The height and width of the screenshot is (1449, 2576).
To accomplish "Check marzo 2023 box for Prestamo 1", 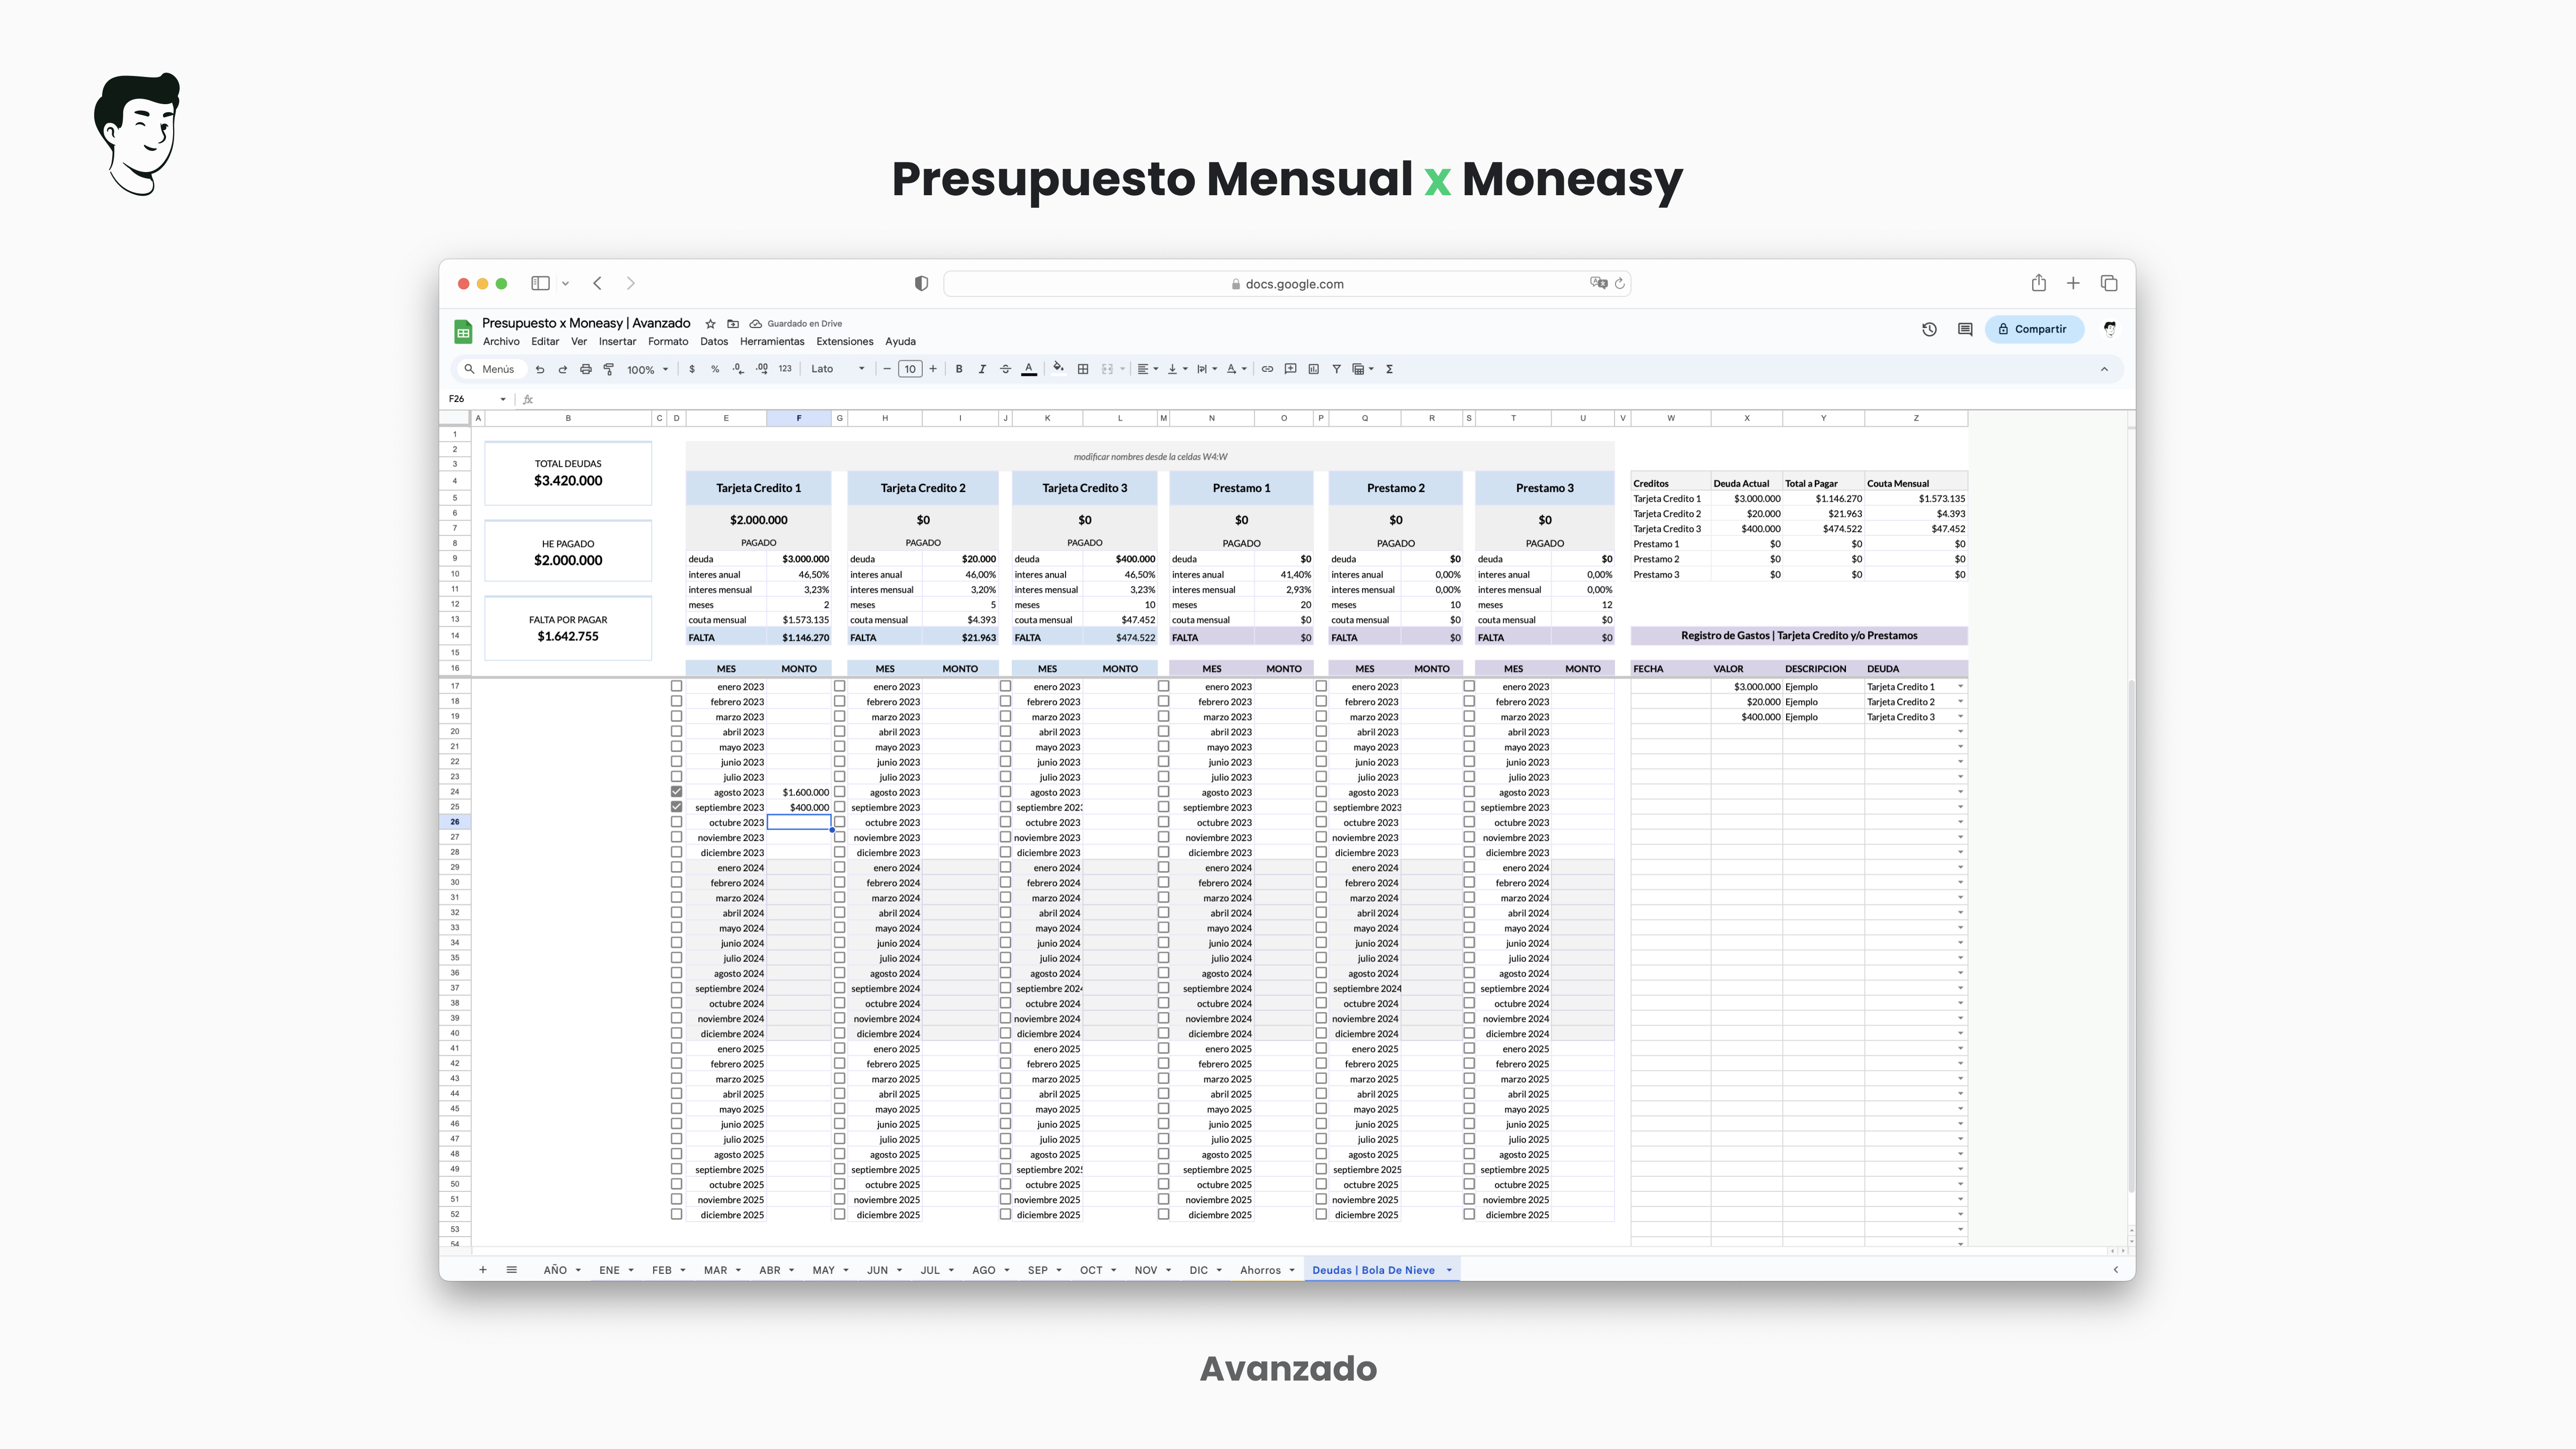I will (1163, 716).
